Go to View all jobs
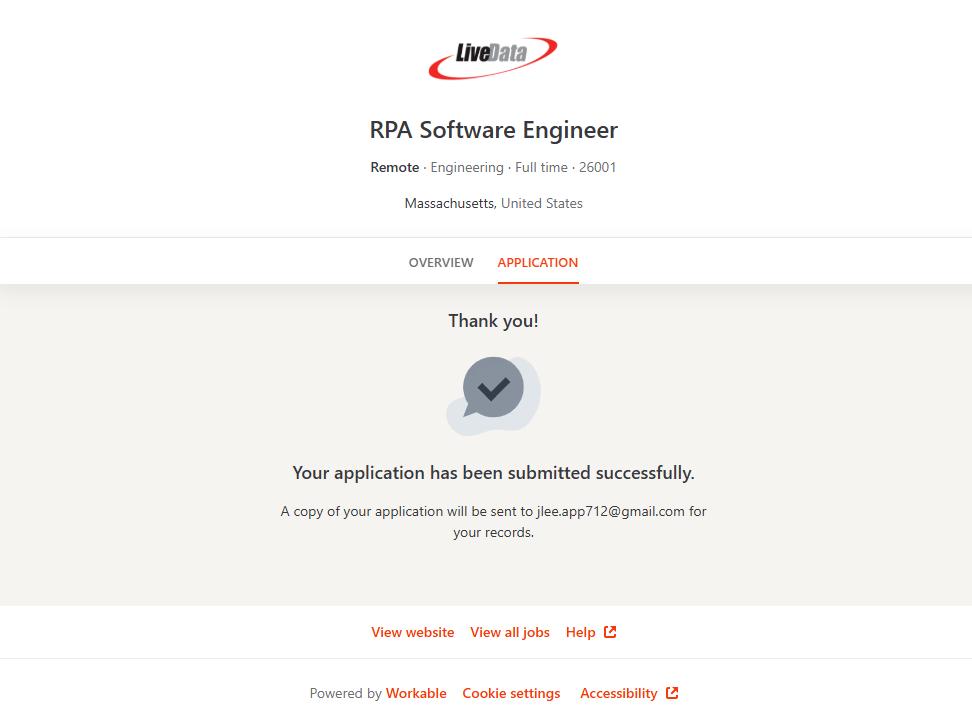Viewport: 972px width, 727px height. [510, 632]
